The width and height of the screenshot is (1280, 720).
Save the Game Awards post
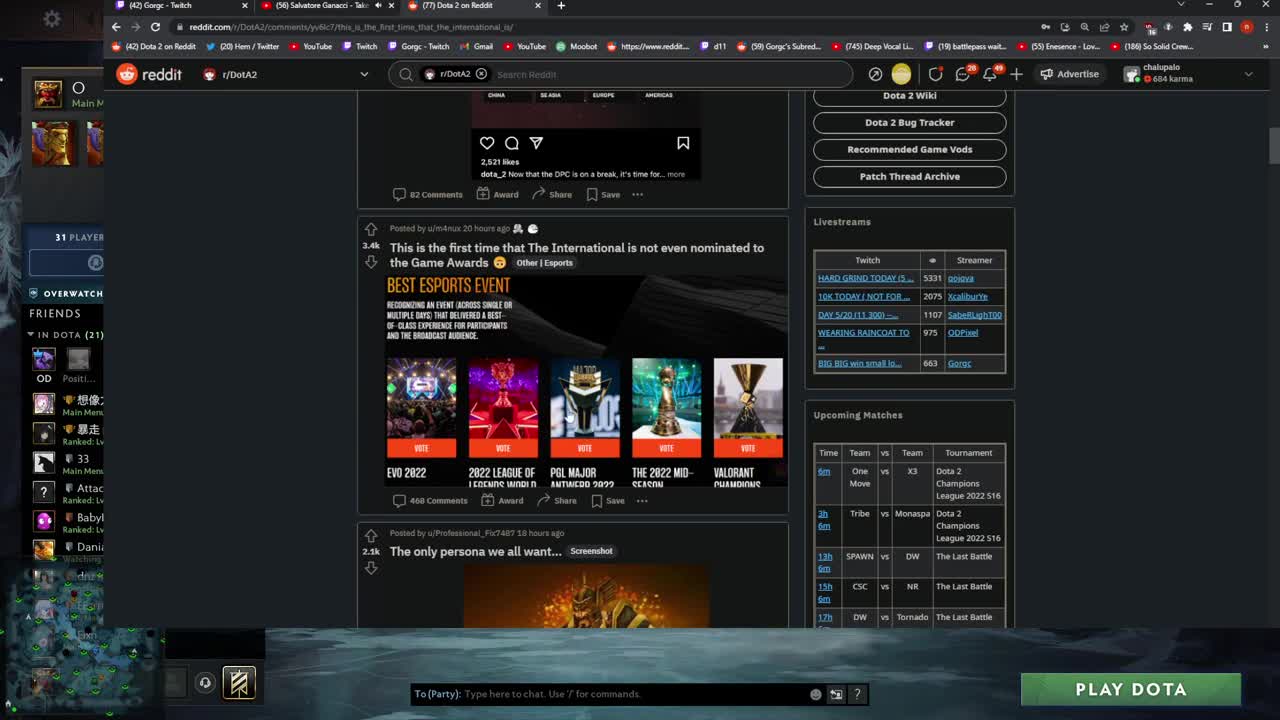coord(607,500)
